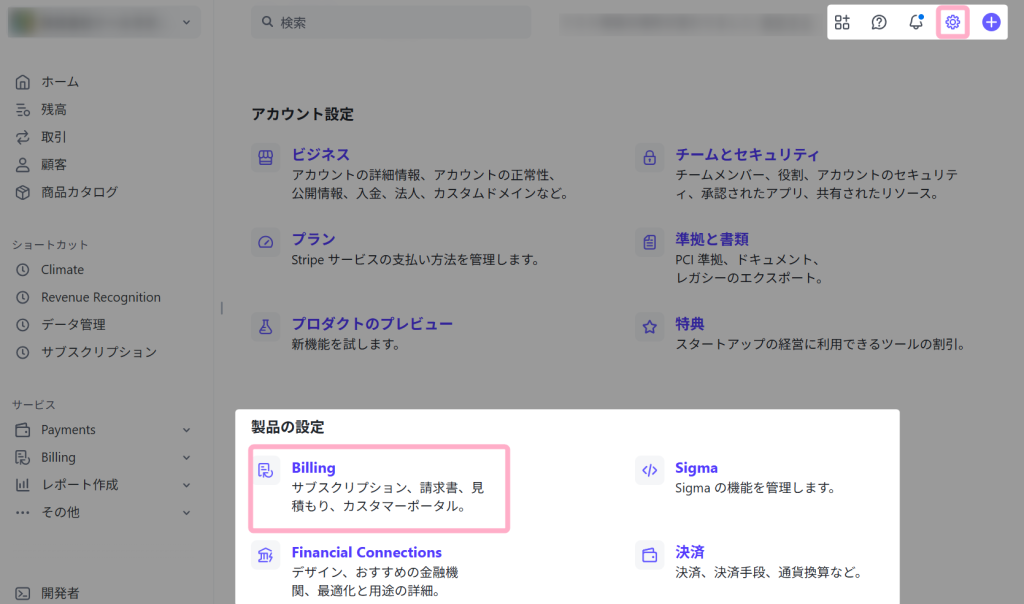The width and height of the screenshot is (1024, 604).
Task: Click the プラン gauge icon
Action: pos(265,242)
